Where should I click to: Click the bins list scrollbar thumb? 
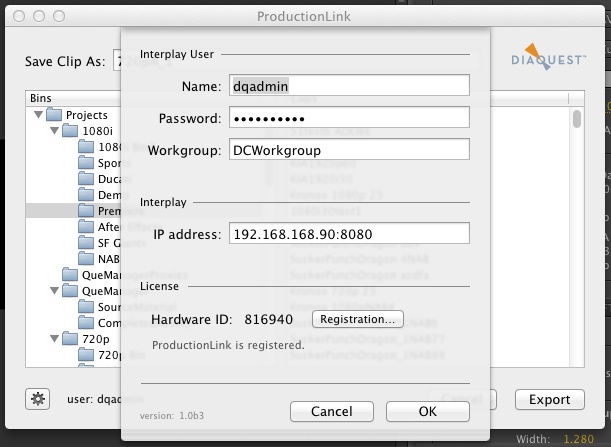pyautogui.click(x=577, y=119)
